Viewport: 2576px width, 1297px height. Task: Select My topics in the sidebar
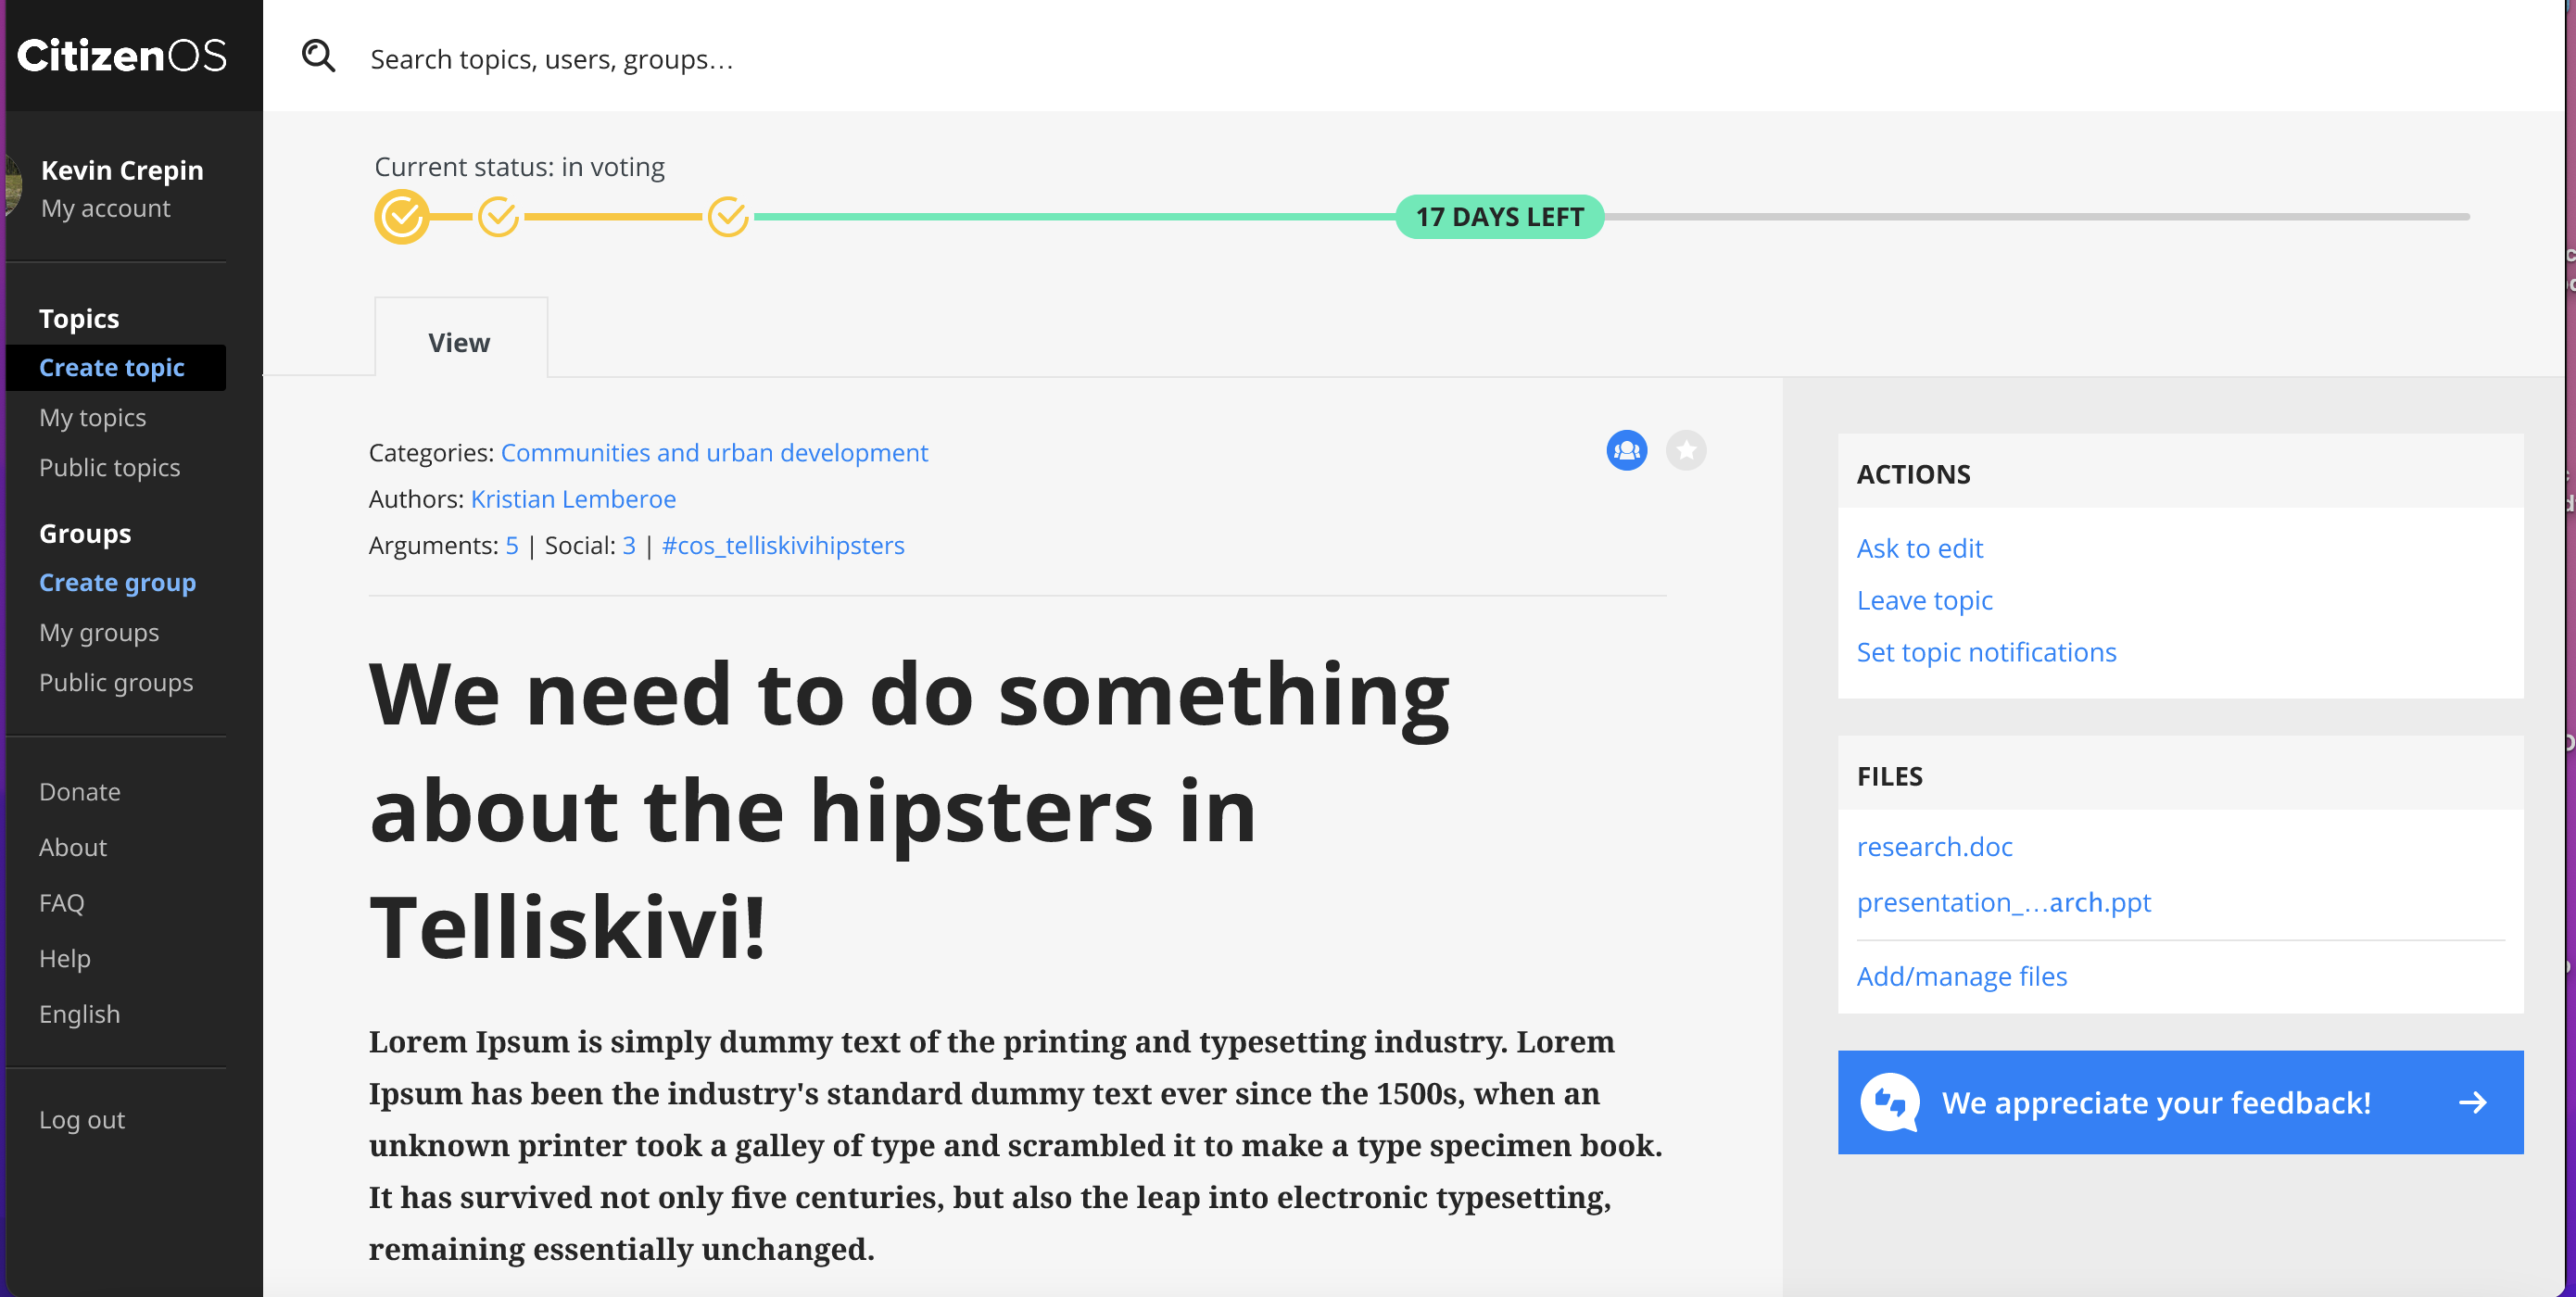click(92, 417)
